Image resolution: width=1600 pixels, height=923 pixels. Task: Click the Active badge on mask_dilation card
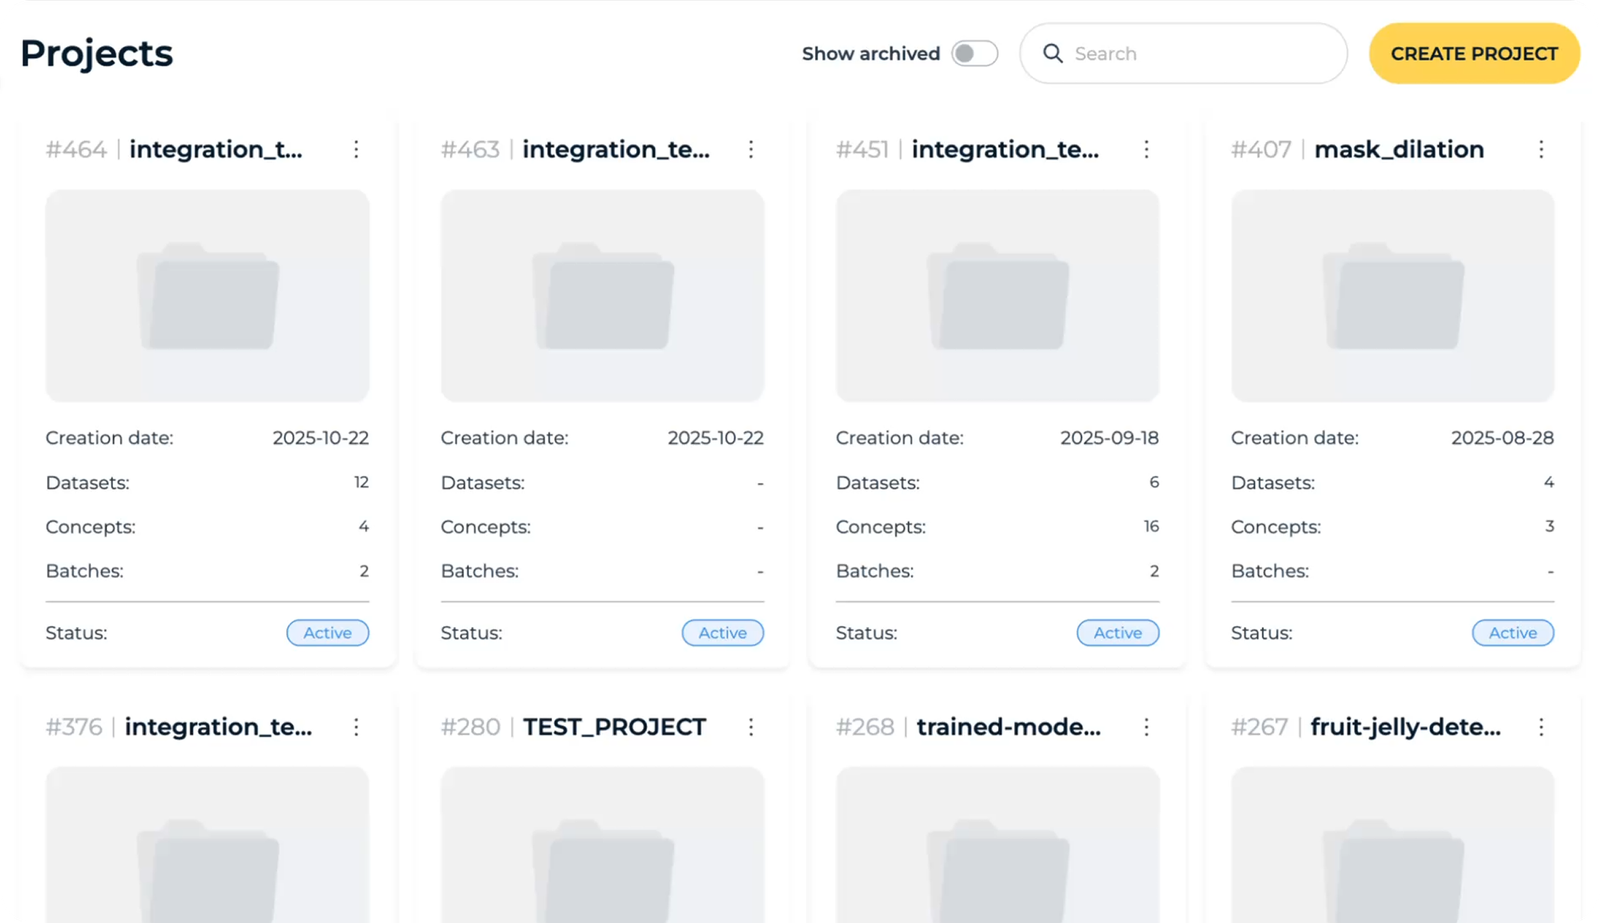coord(1512,632)
